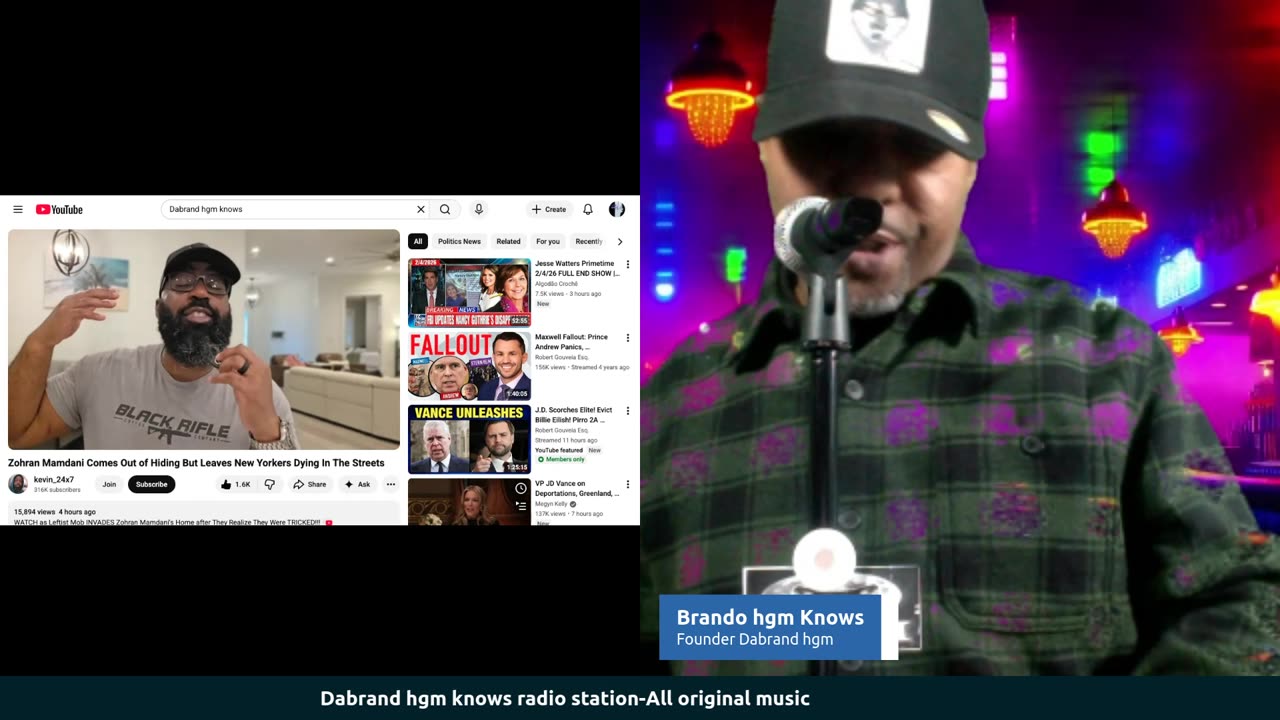Advance the filter chips with right arrow
The image size is (1280, 720).
(619, 241)
